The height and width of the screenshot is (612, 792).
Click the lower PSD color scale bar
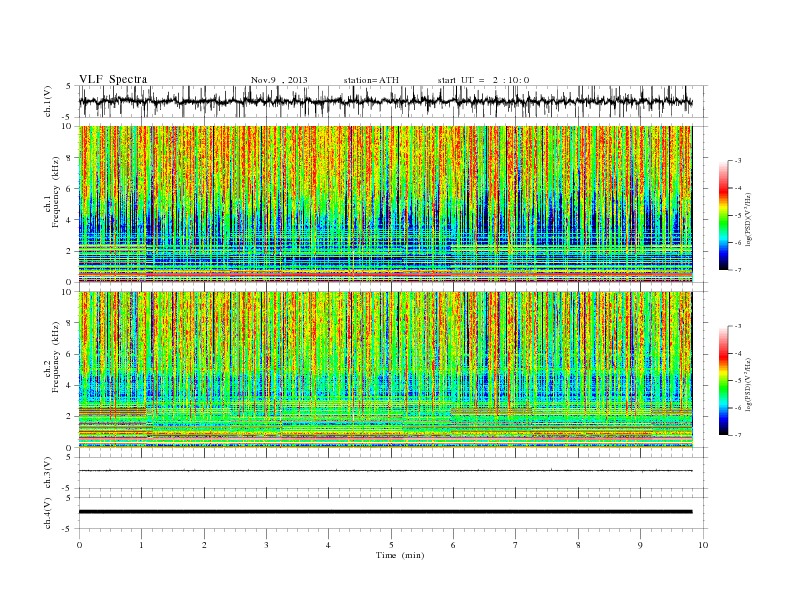coord(724,380)
